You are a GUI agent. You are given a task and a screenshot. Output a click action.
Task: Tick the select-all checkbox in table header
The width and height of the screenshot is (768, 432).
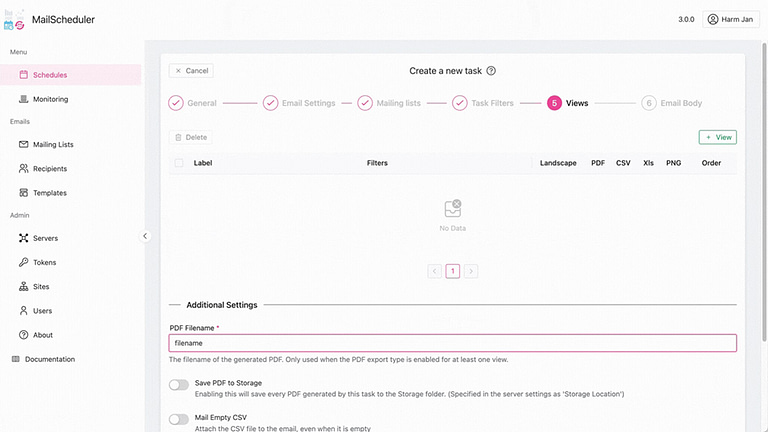[x=179, y=163]
